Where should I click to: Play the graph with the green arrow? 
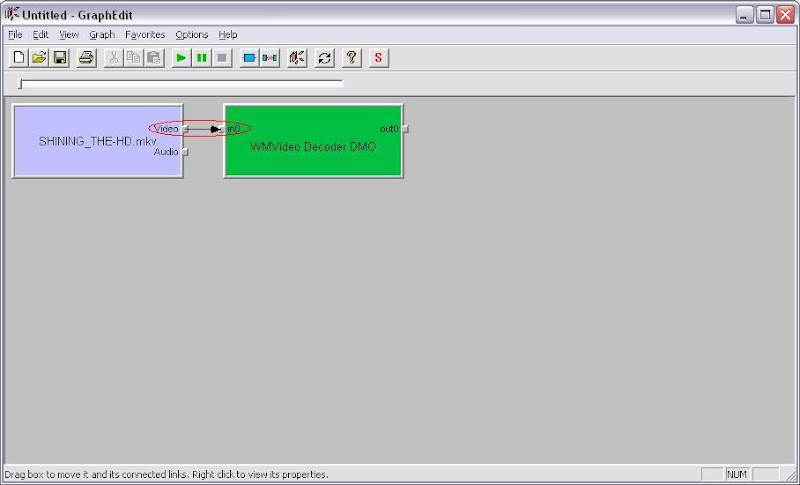(x=181, y=58)
